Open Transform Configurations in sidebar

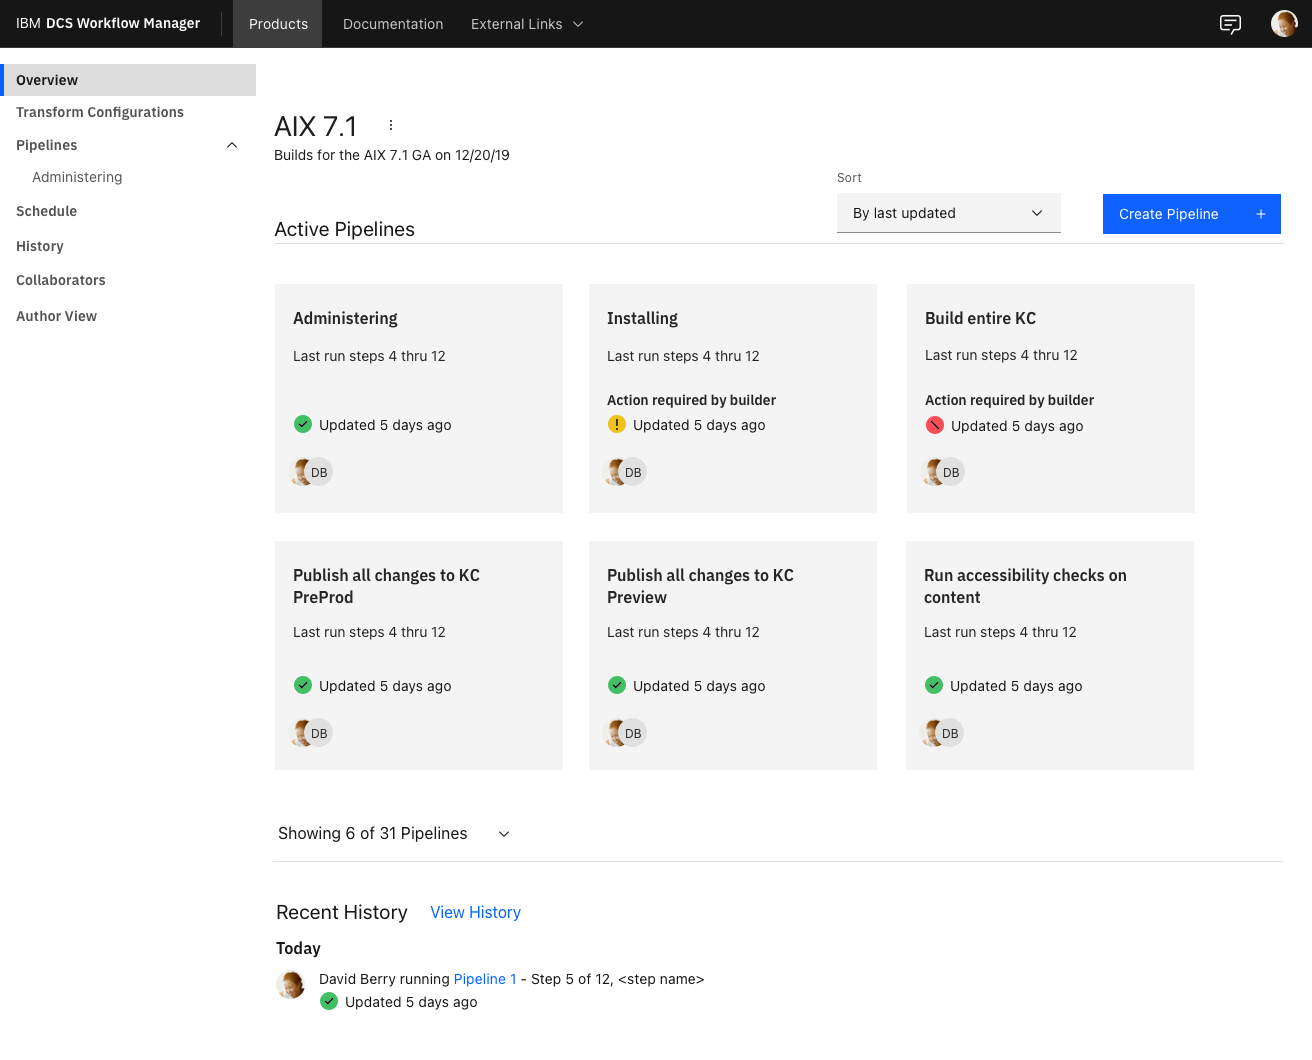100,112
